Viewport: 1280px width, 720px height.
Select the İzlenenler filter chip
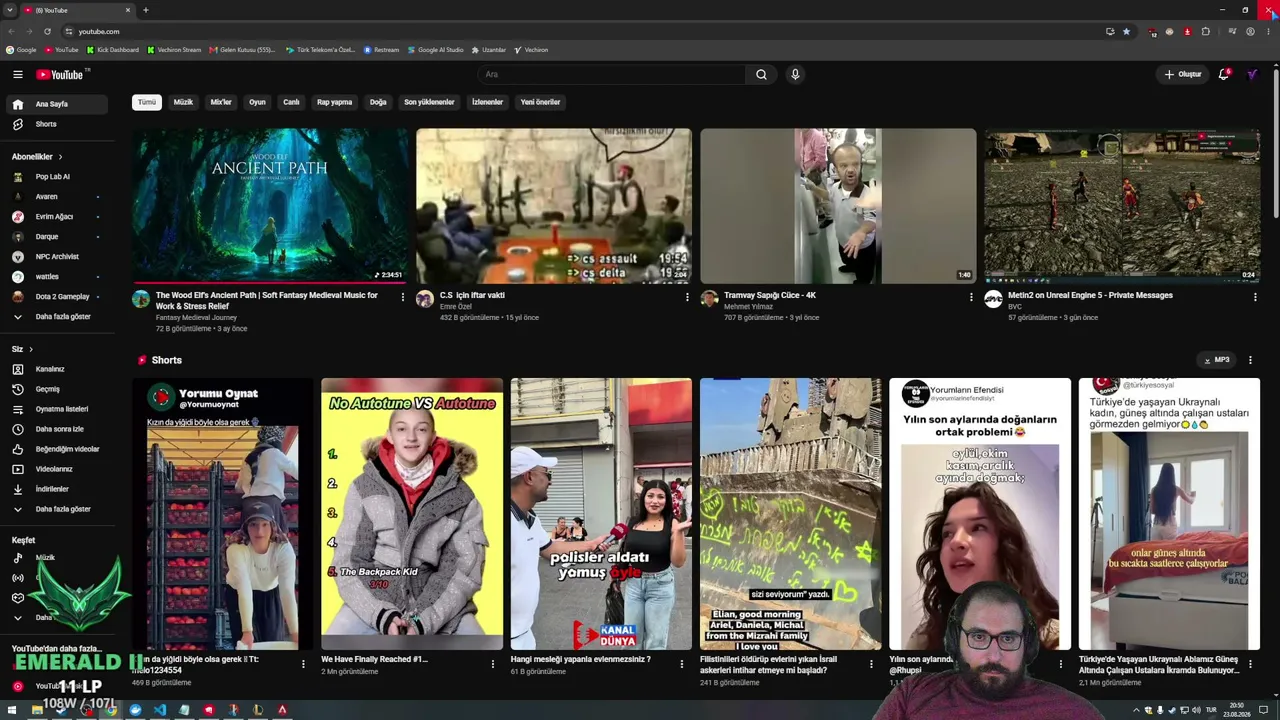pos(487,102)
